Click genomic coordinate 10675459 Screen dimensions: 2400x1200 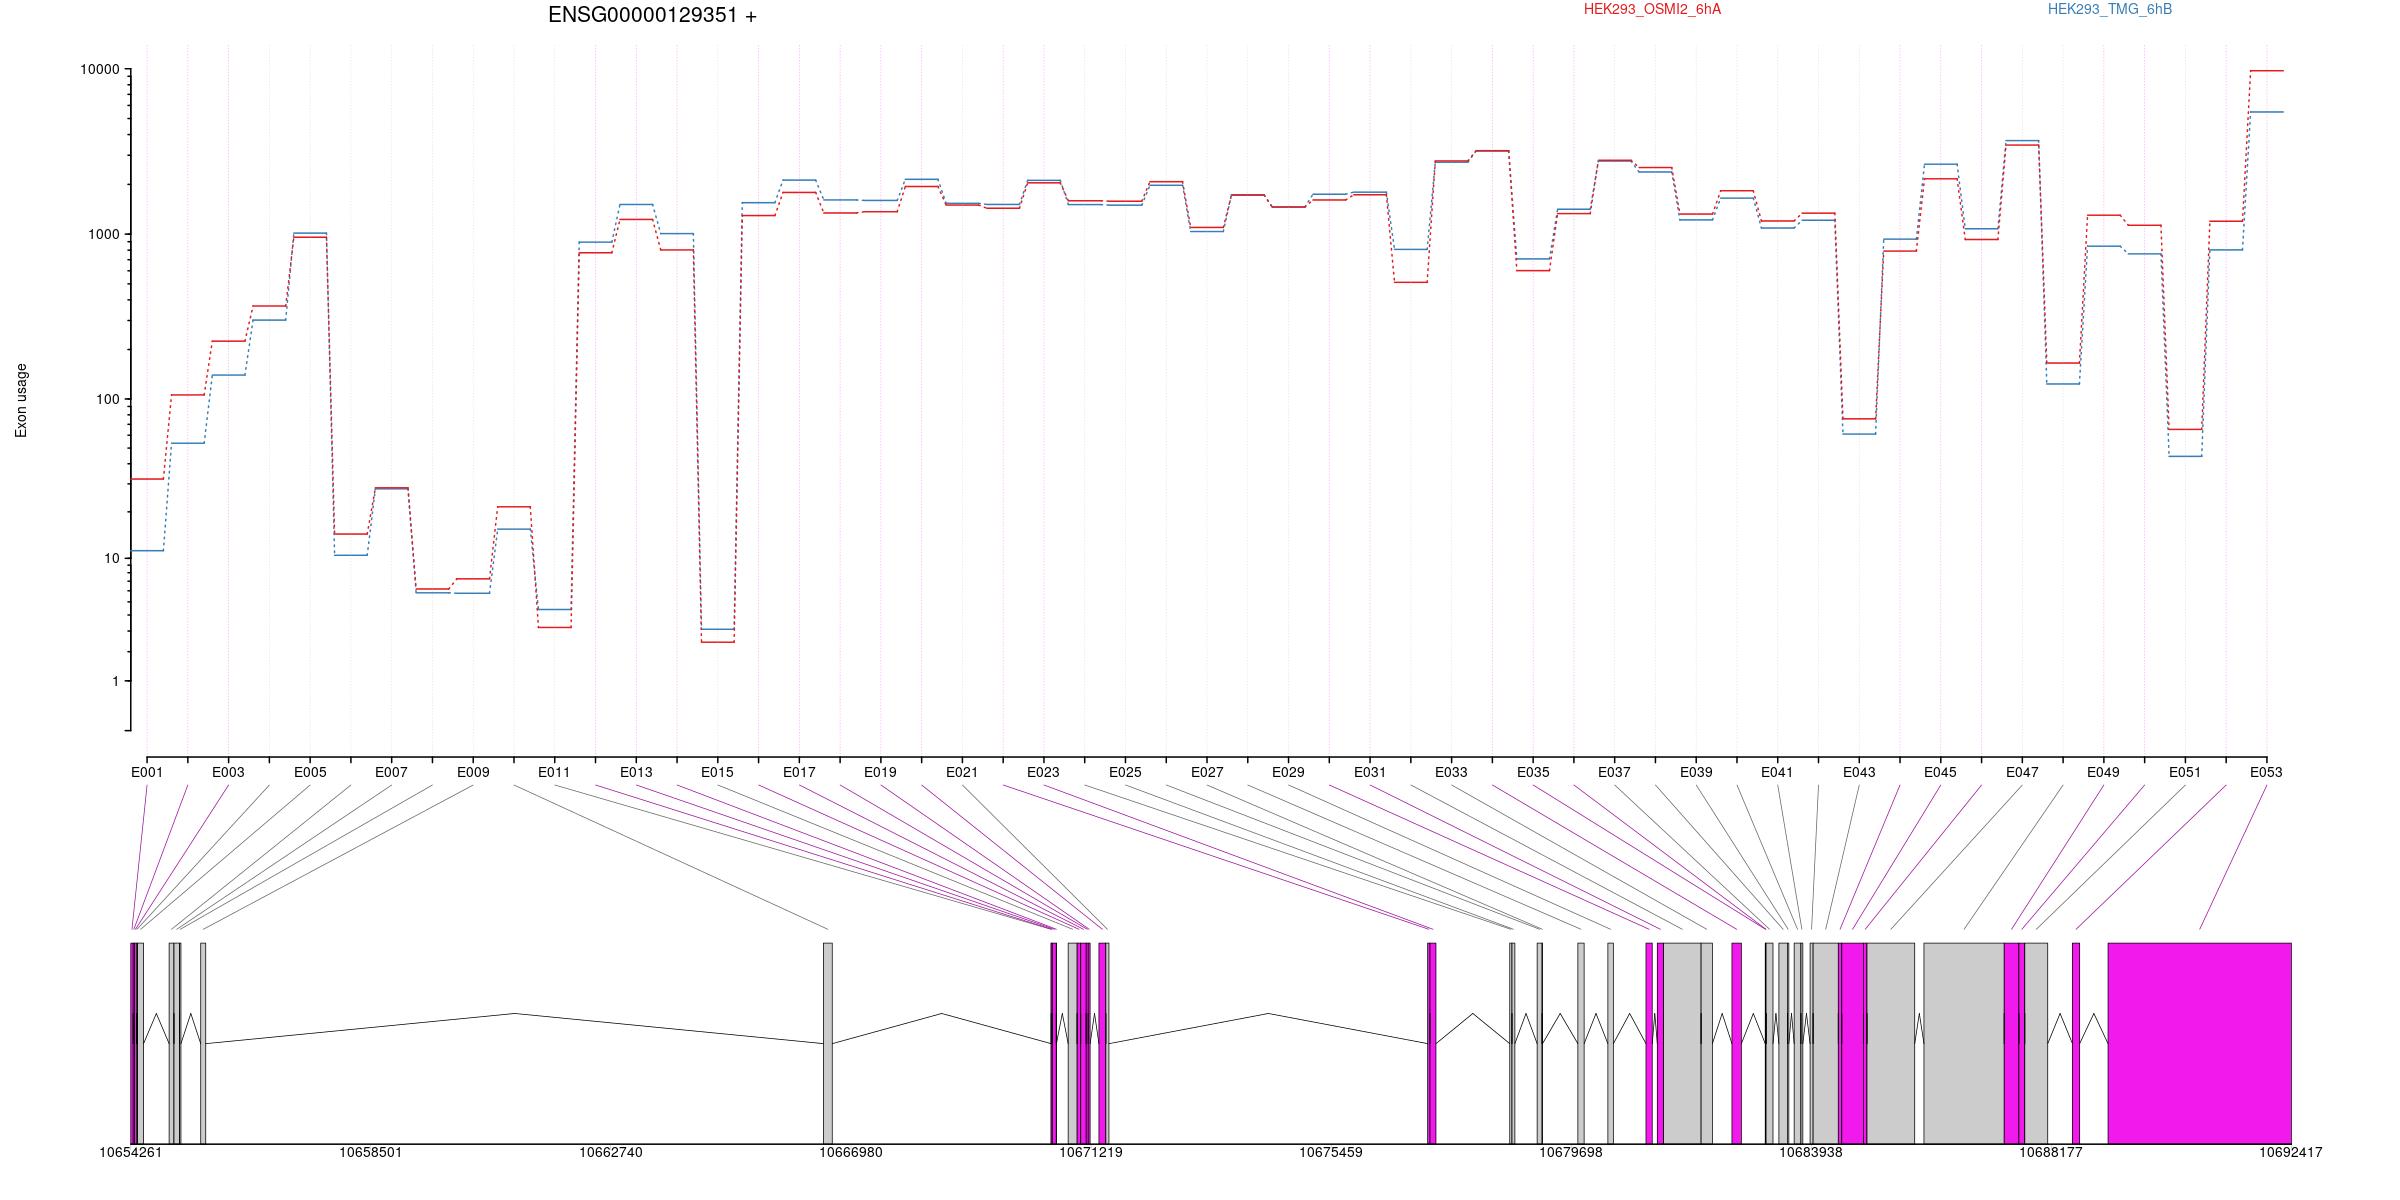(x=1331, y=1153)
